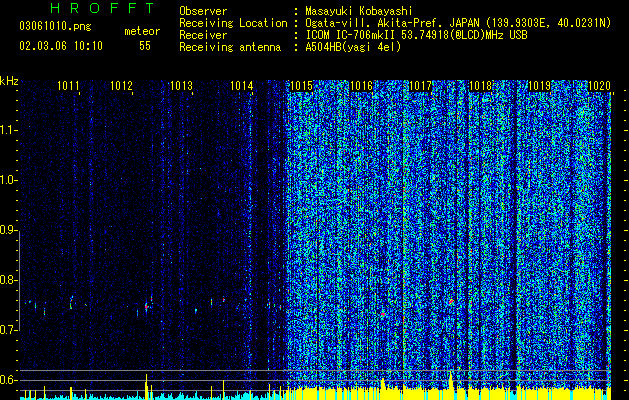
Task: Click the 0.8 kHz frequency axis label
Action: coord(9,280)
